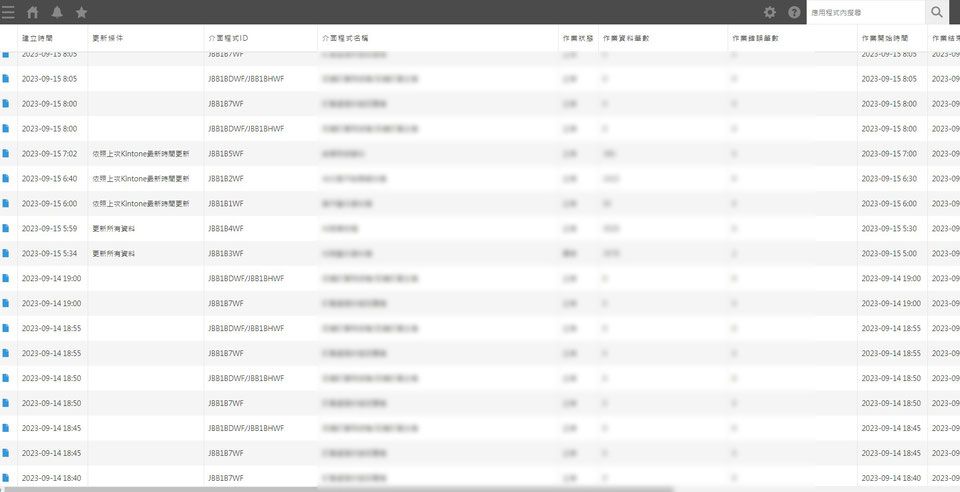Open record icon for 2023-09-15 8:05 JBB1BDWF/JBB1BHWF row

[x=6, y=79]
